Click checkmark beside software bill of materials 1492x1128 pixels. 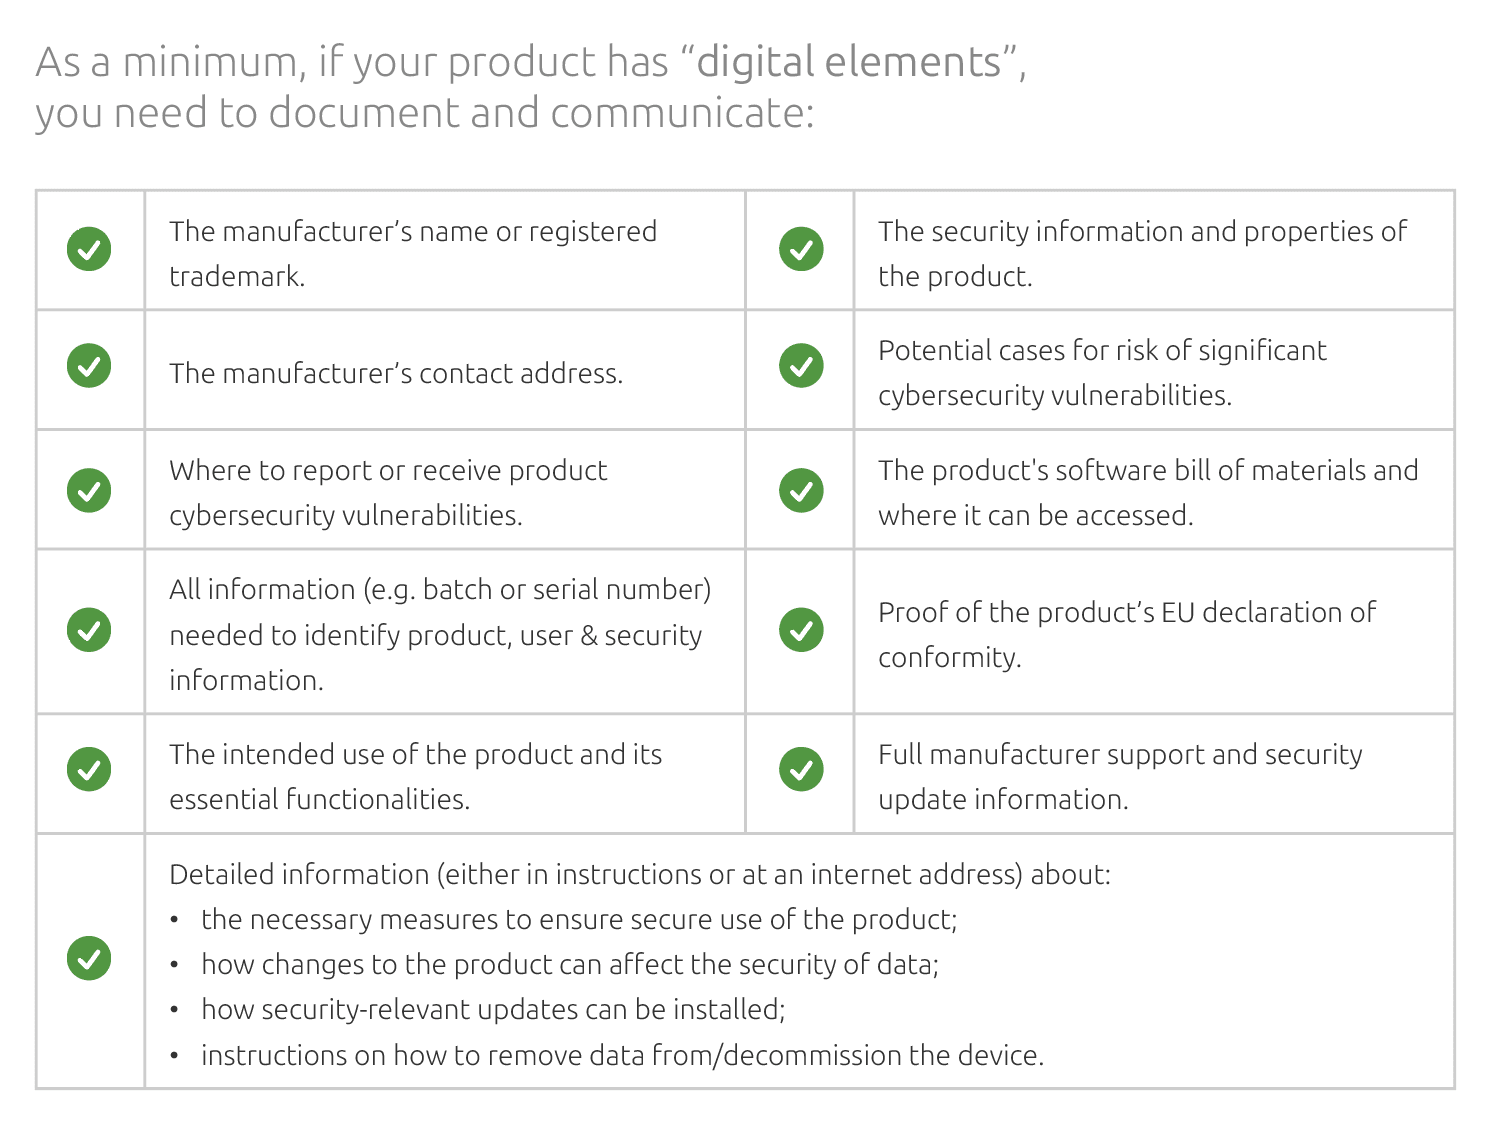(x=801, y=490)
